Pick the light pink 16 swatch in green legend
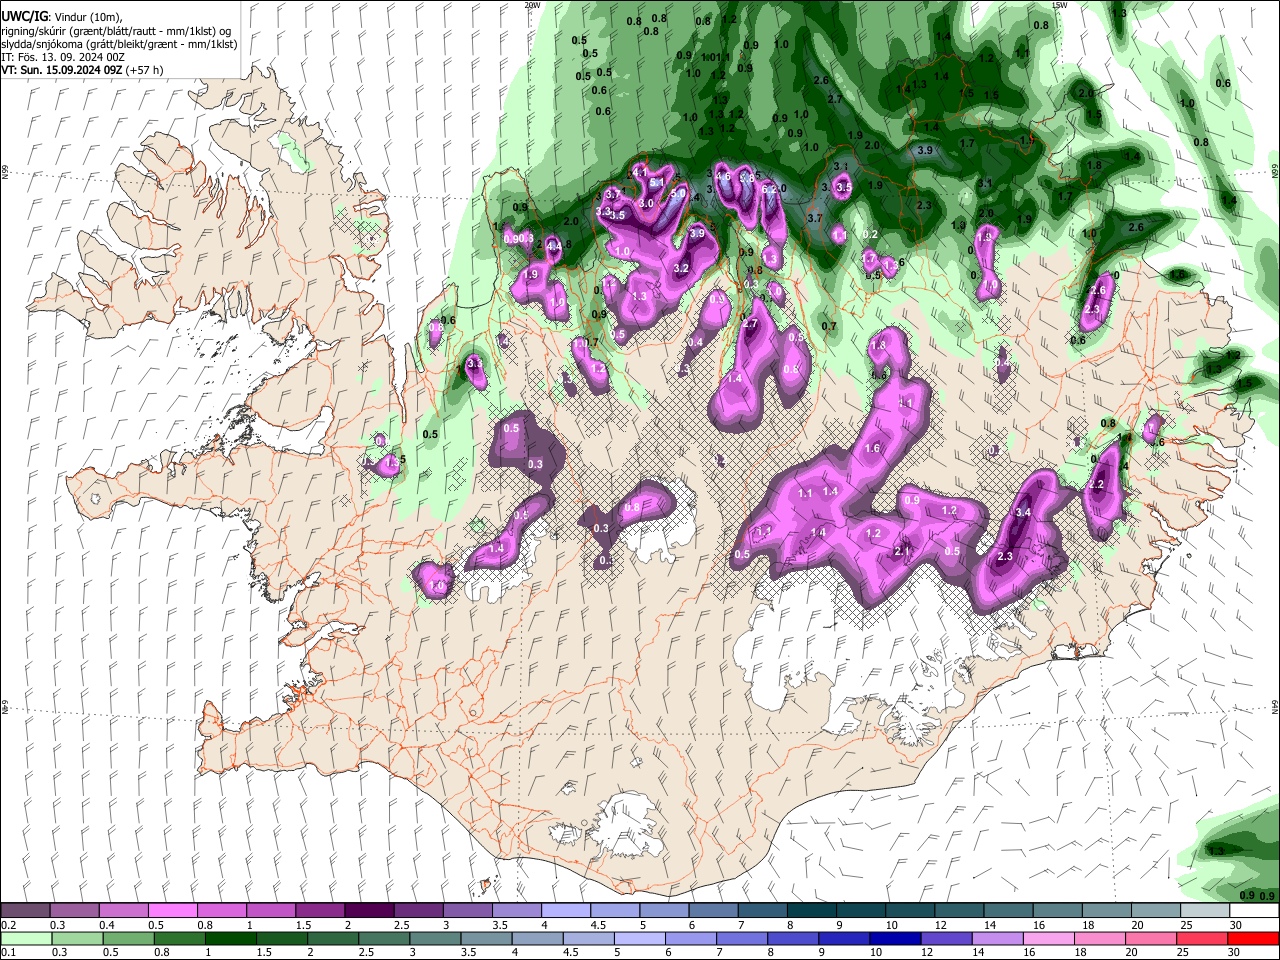Viewport: 1280px width, 960px height. click(1049, 939)
